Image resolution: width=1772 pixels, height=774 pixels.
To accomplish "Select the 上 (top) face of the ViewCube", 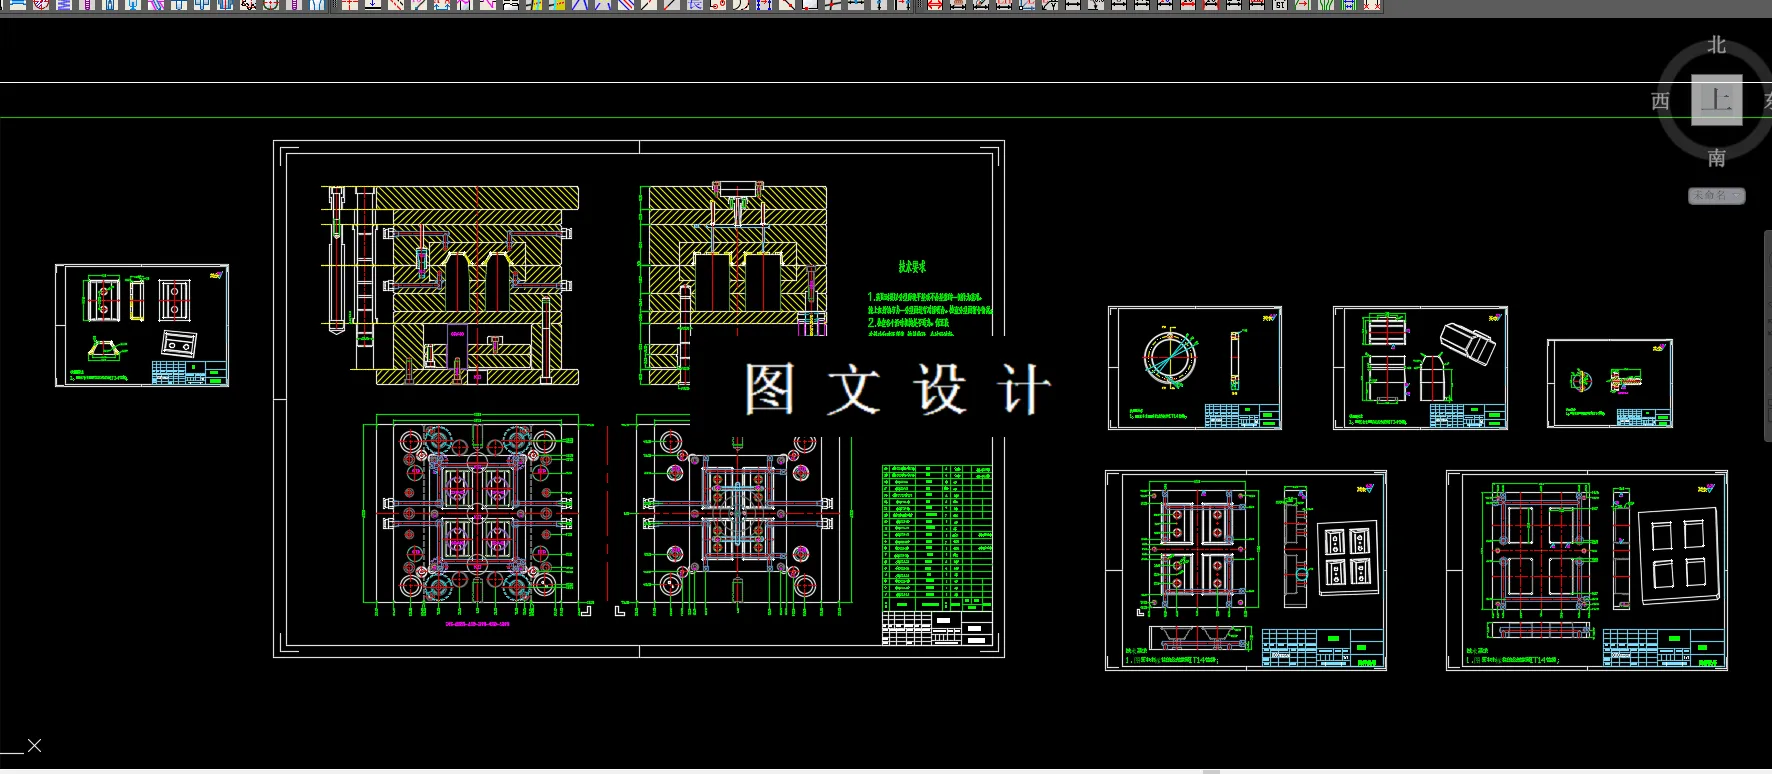I will pos(1716,100).
